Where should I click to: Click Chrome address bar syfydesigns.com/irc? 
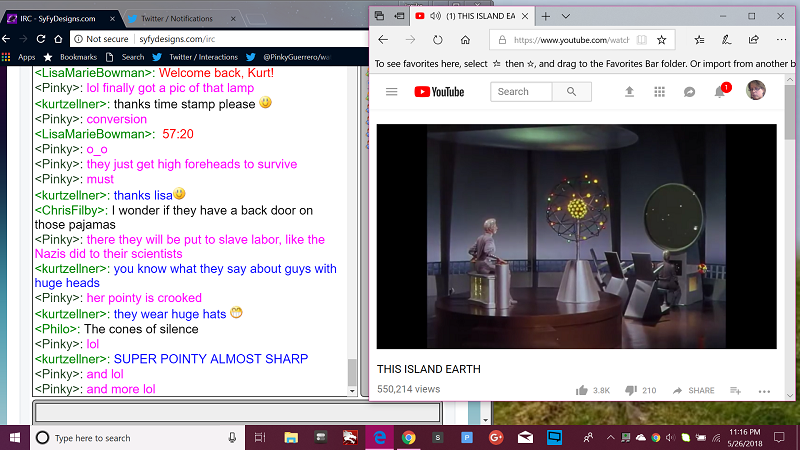177,39
